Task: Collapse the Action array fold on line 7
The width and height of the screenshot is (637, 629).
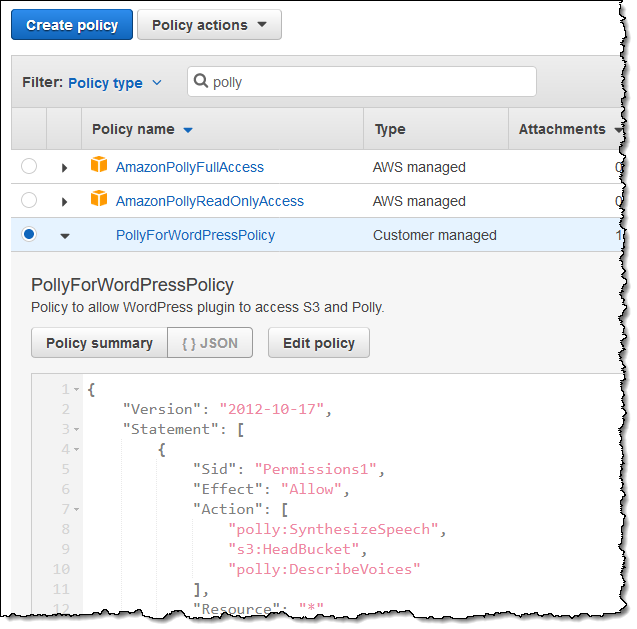Action: coord(77,509)
